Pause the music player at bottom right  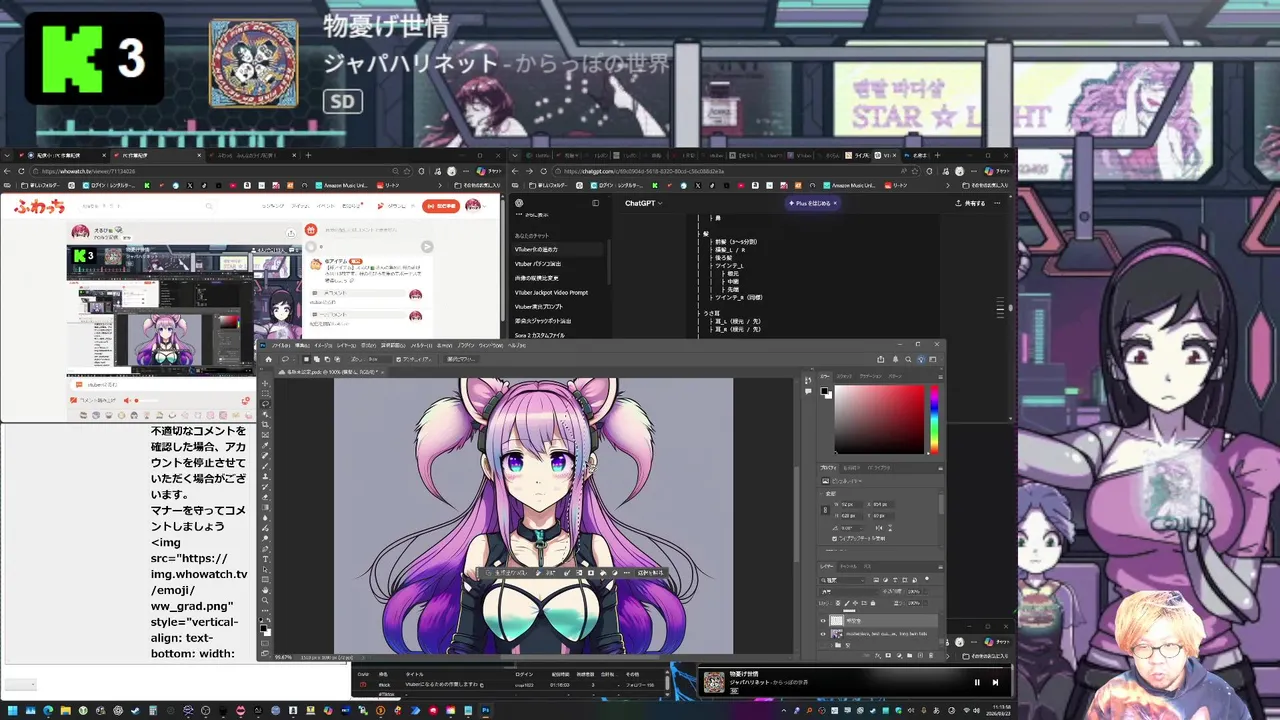tap(977, 682)
